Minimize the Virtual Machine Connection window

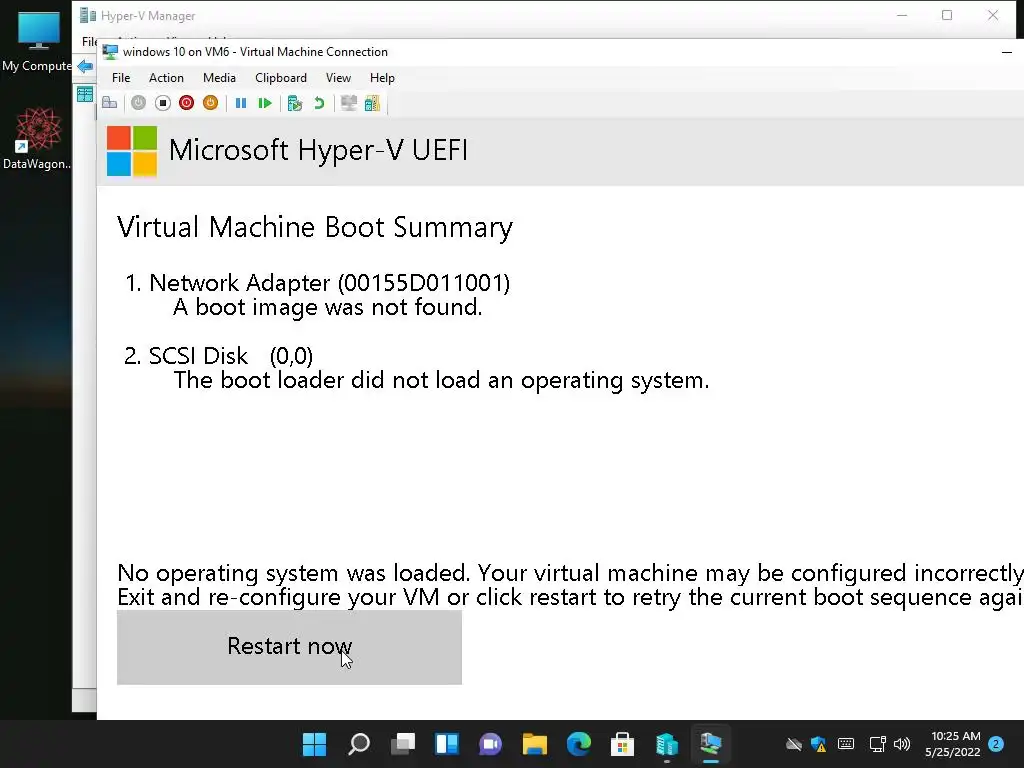tap(1006, 52)
